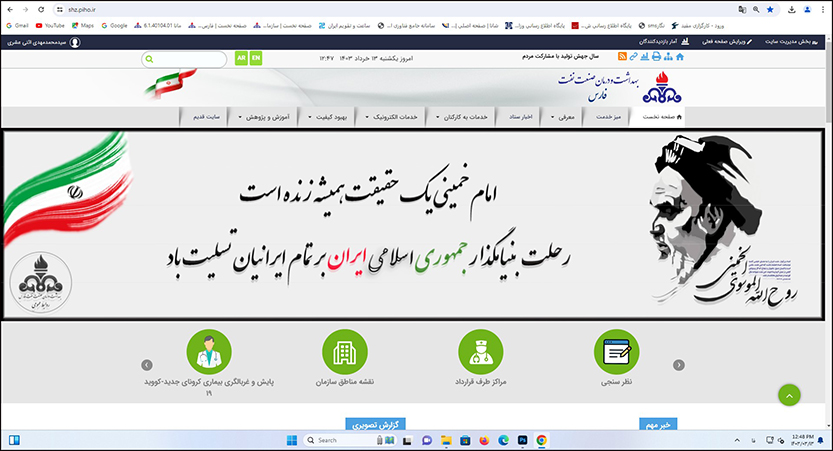Screen dimensions: 833x451
Task: Open the Chrome profile avatar icon
Action: [808, 10]
